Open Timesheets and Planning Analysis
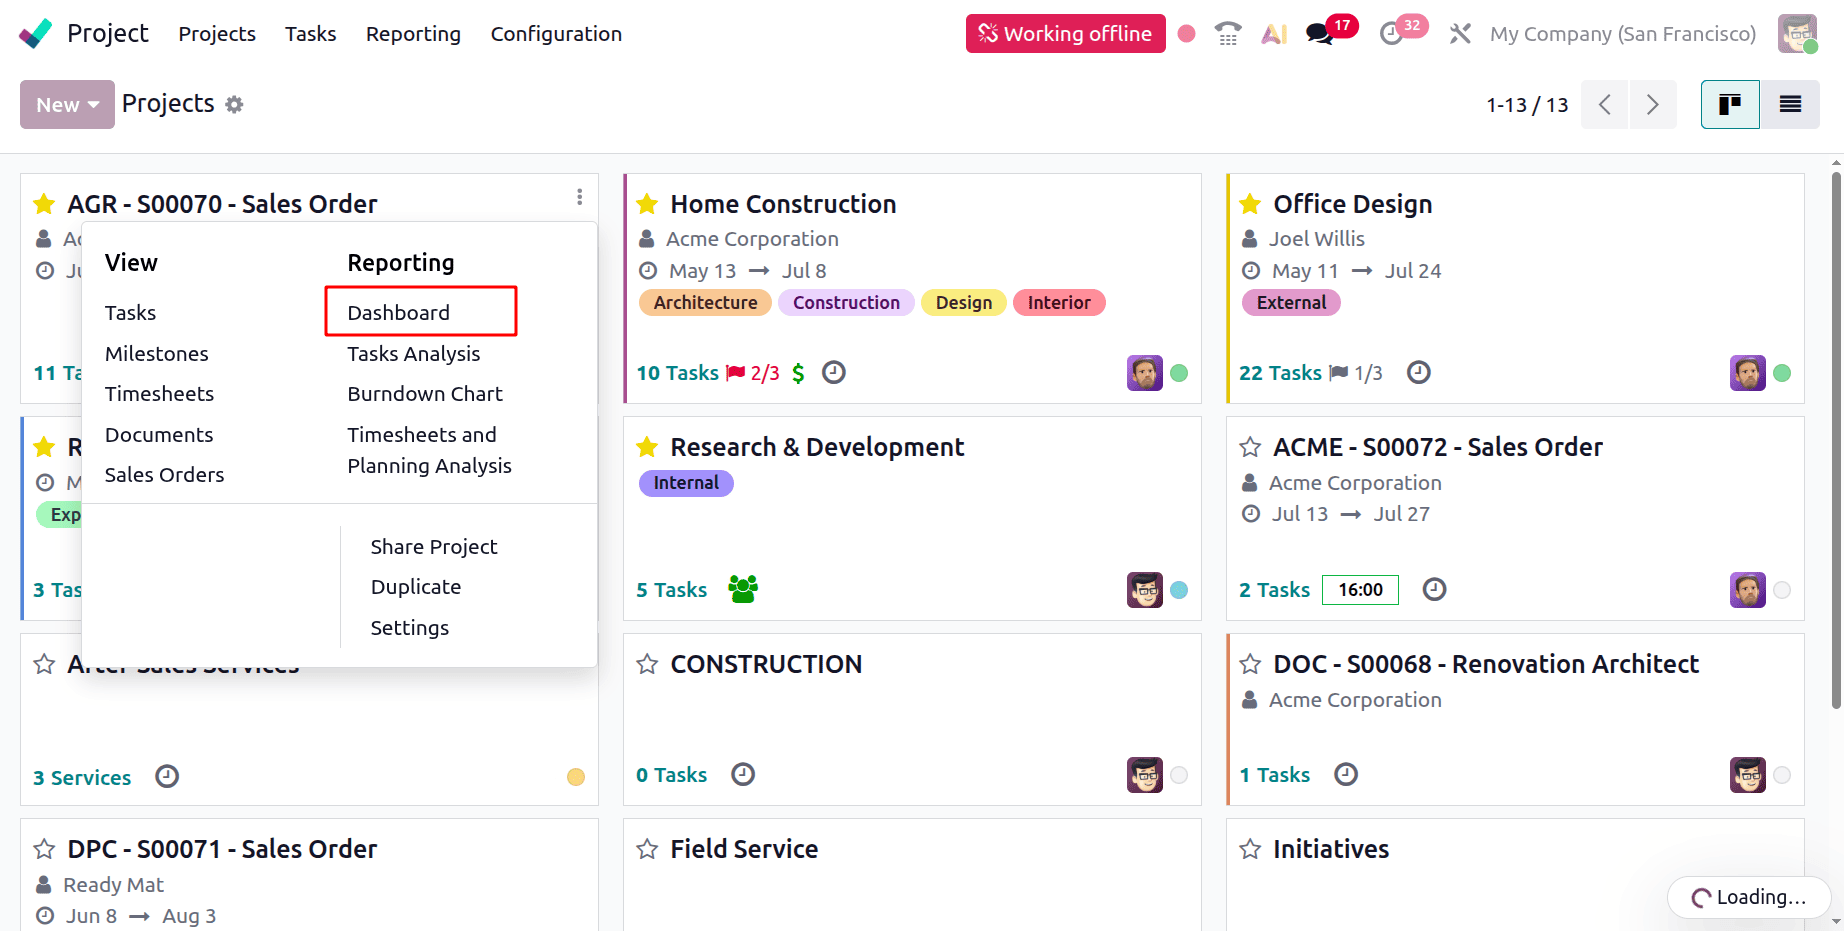The height and width of the screenshot is (931, 1844). pos(430,450)
